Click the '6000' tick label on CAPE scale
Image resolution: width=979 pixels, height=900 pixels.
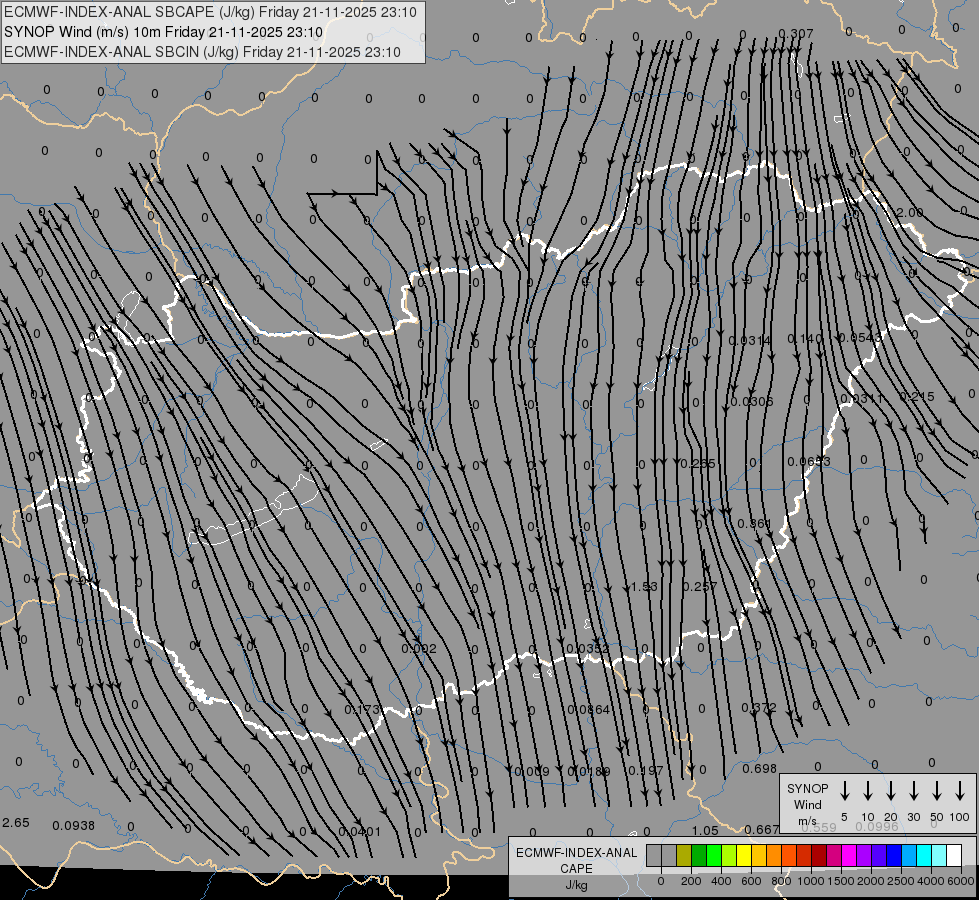coord(961,881)
